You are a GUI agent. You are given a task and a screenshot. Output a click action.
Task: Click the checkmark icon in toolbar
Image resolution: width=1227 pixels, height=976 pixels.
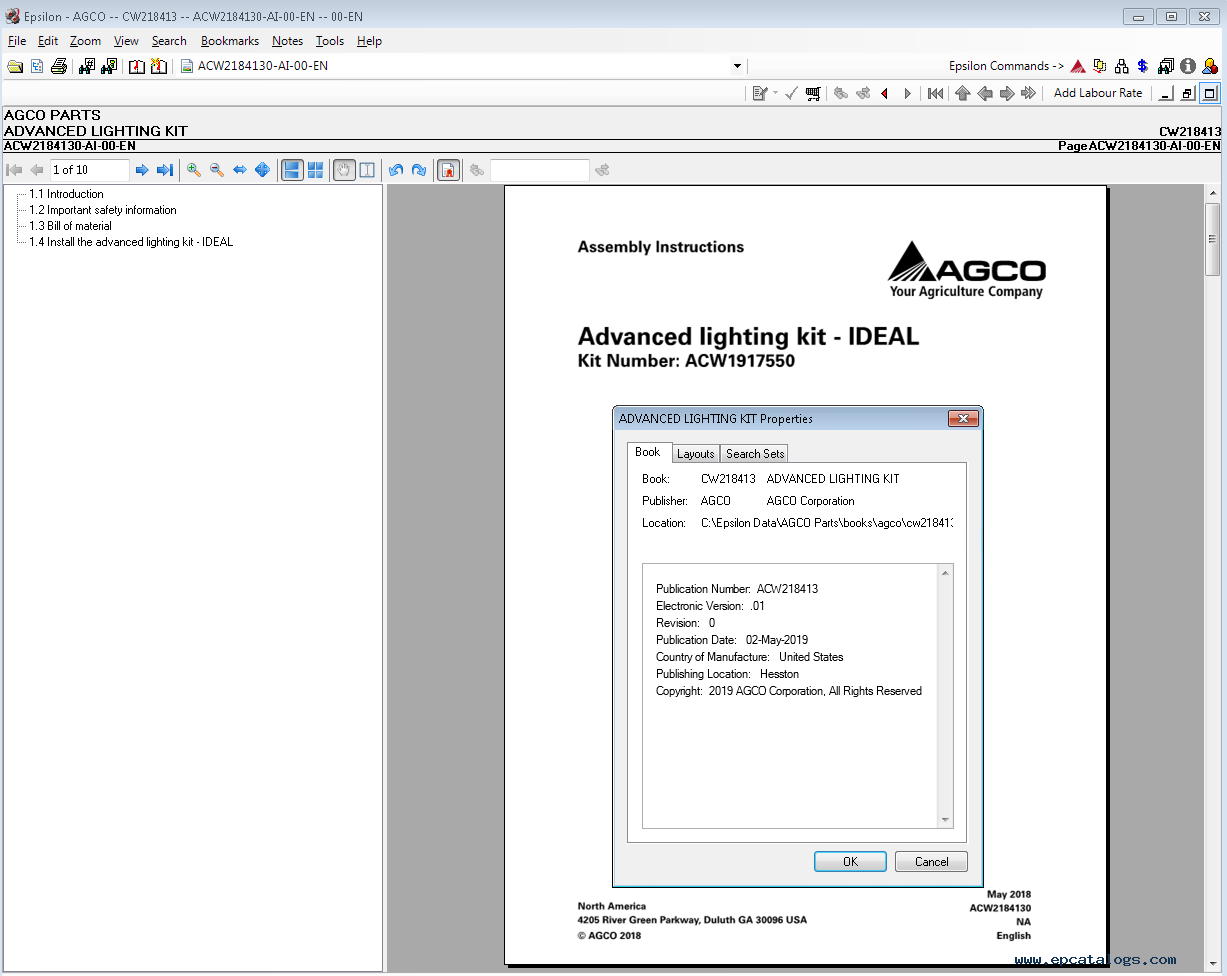(791, 93)
